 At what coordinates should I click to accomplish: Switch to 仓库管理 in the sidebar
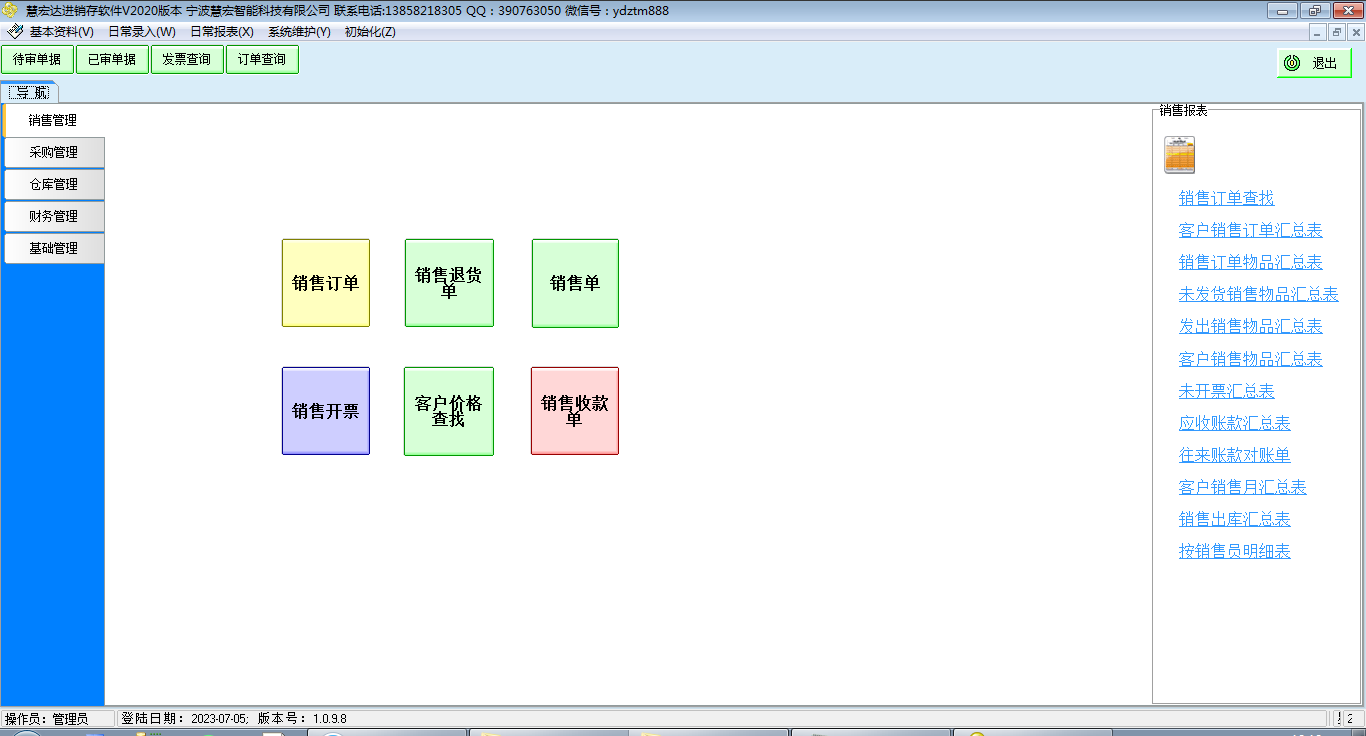click(54, 185)
